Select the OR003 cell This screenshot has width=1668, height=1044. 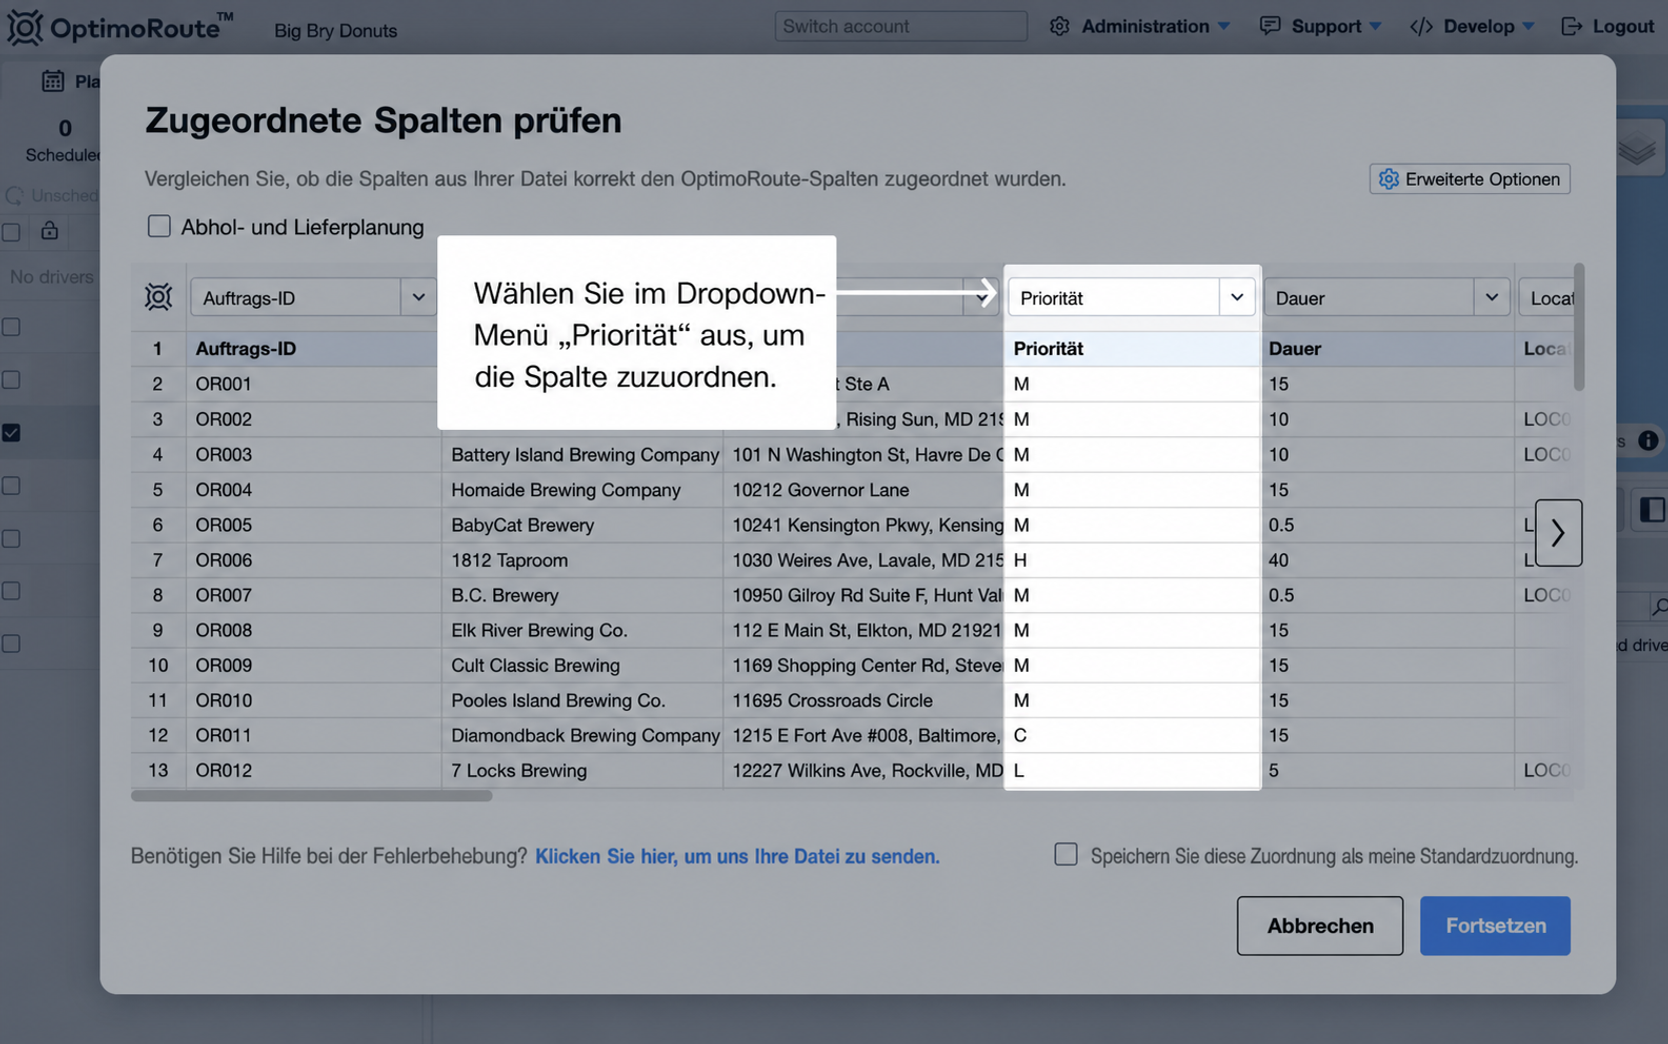(x=314, y=454)
